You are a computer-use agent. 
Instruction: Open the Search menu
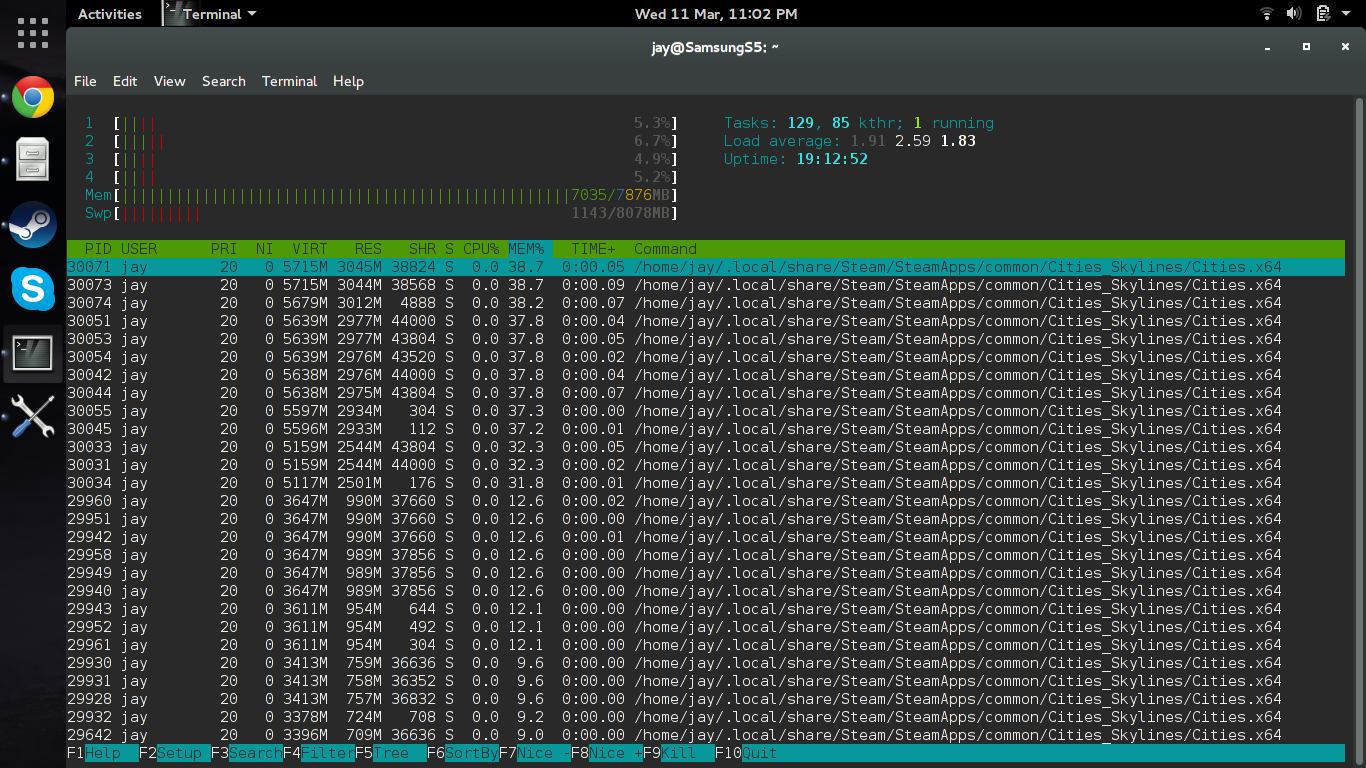point(224,81)
